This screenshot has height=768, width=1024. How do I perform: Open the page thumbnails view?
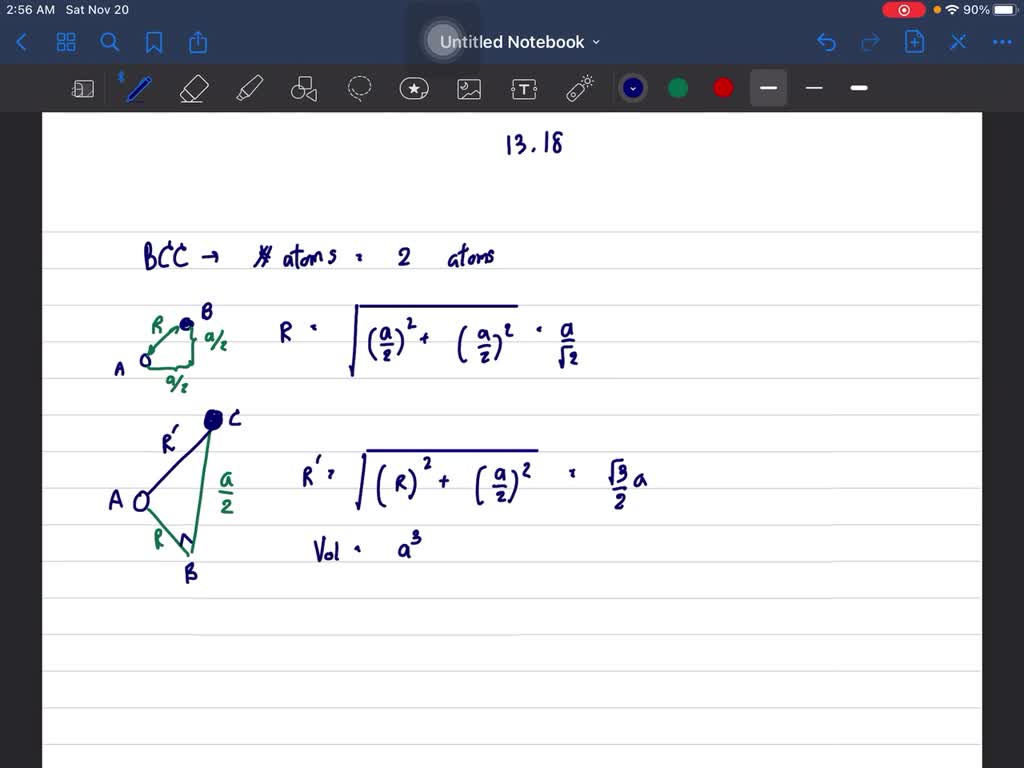point(66,42)
